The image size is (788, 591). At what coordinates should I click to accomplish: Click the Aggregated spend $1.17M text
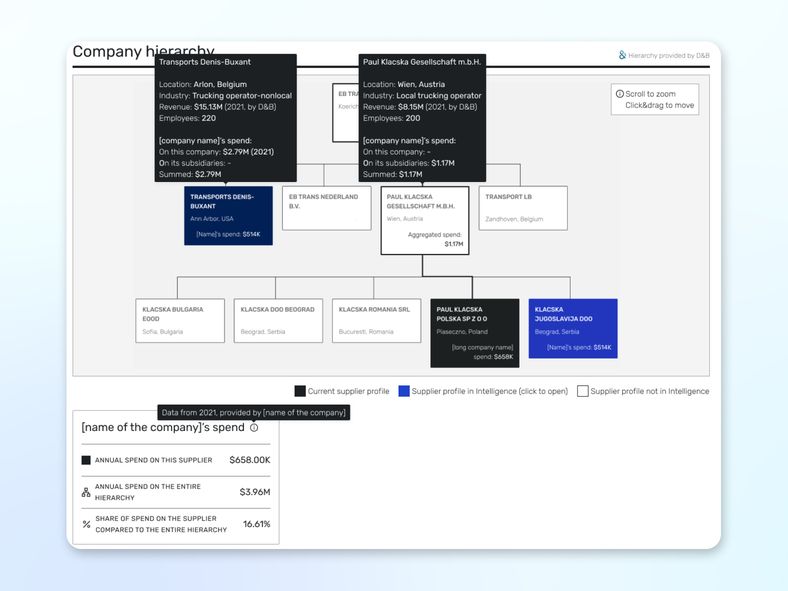(x=435, y=239)
